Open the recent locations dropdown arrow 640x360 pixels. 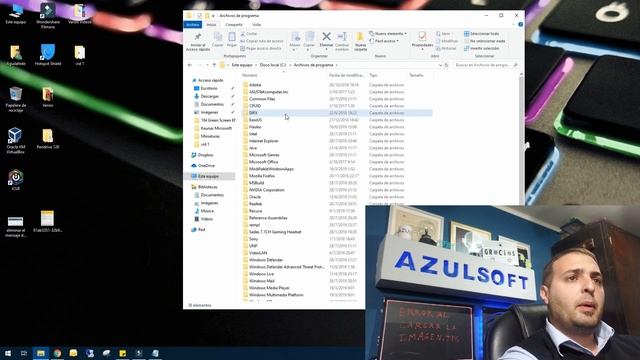207,65
